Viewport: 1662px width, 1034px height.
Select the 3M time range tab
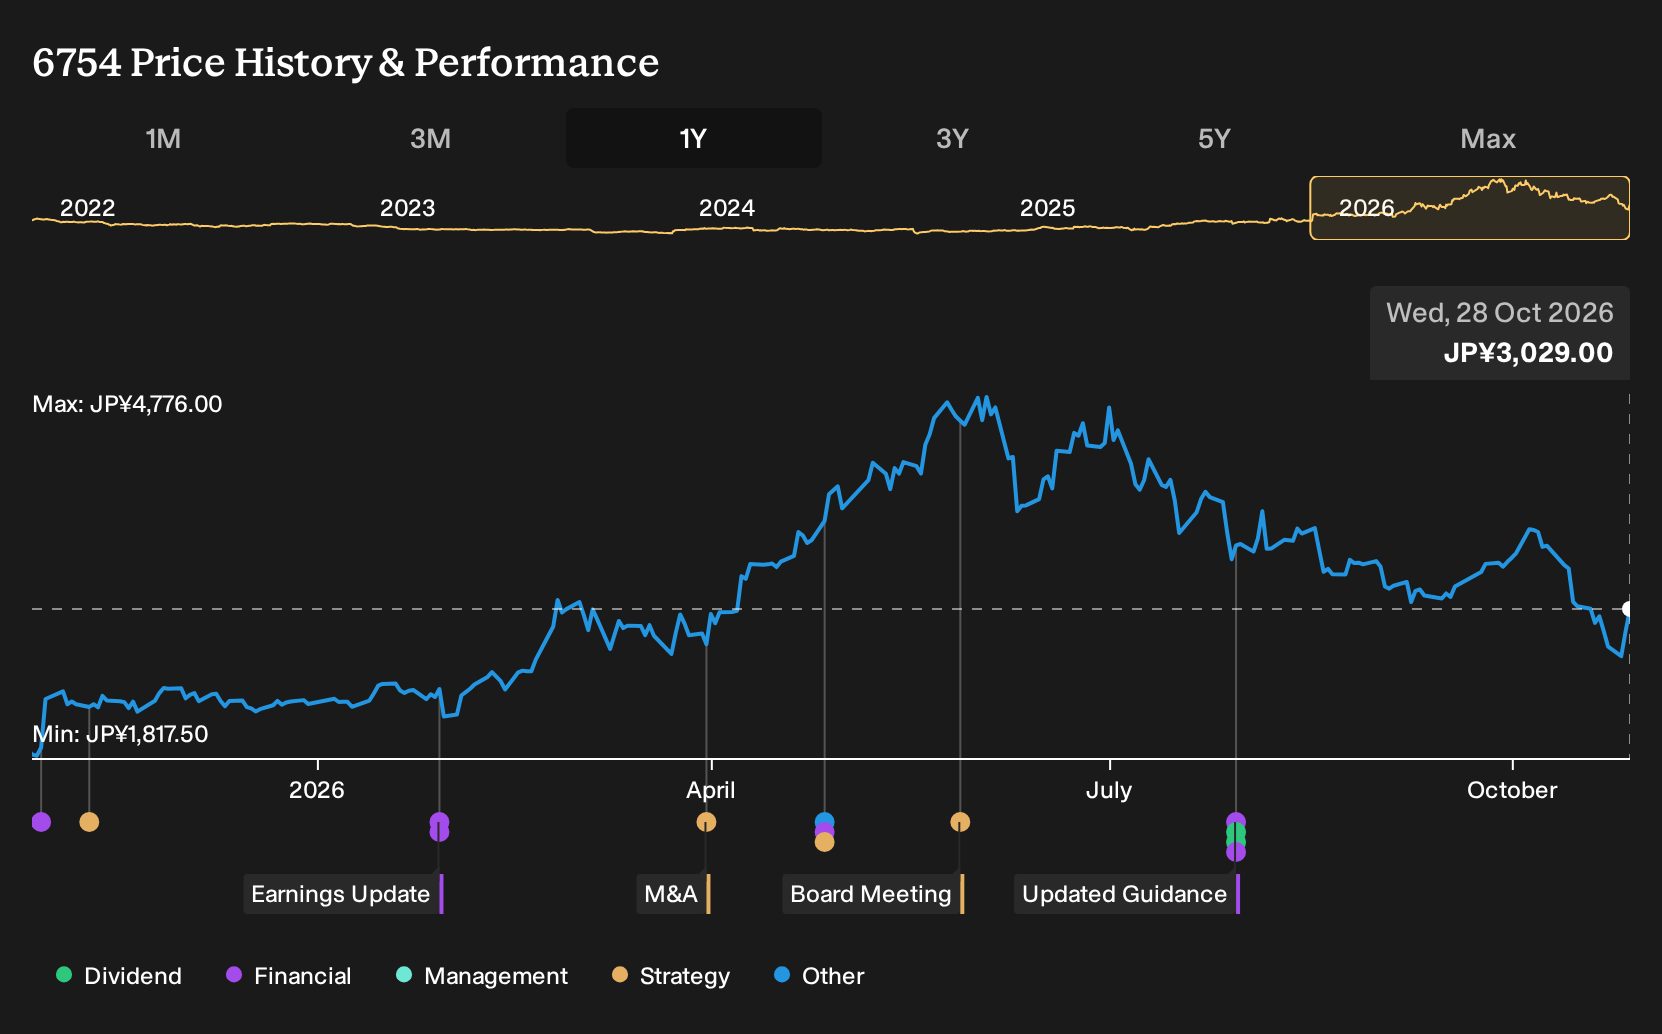430,138
